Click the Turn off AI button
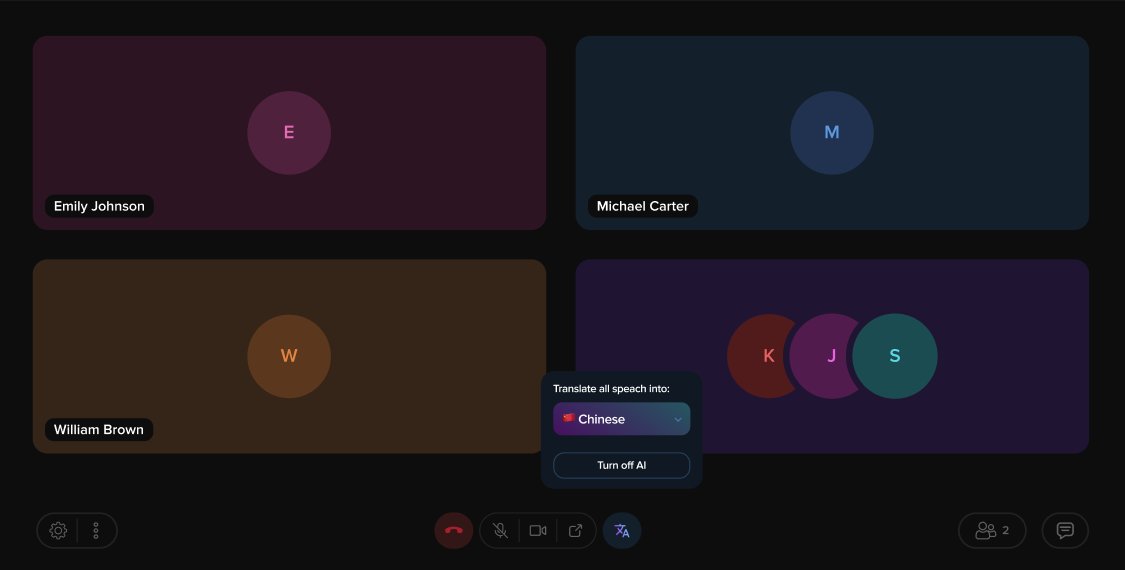Image resolution: width=1125 pixels, height=570 pixels. coord(621,465)
